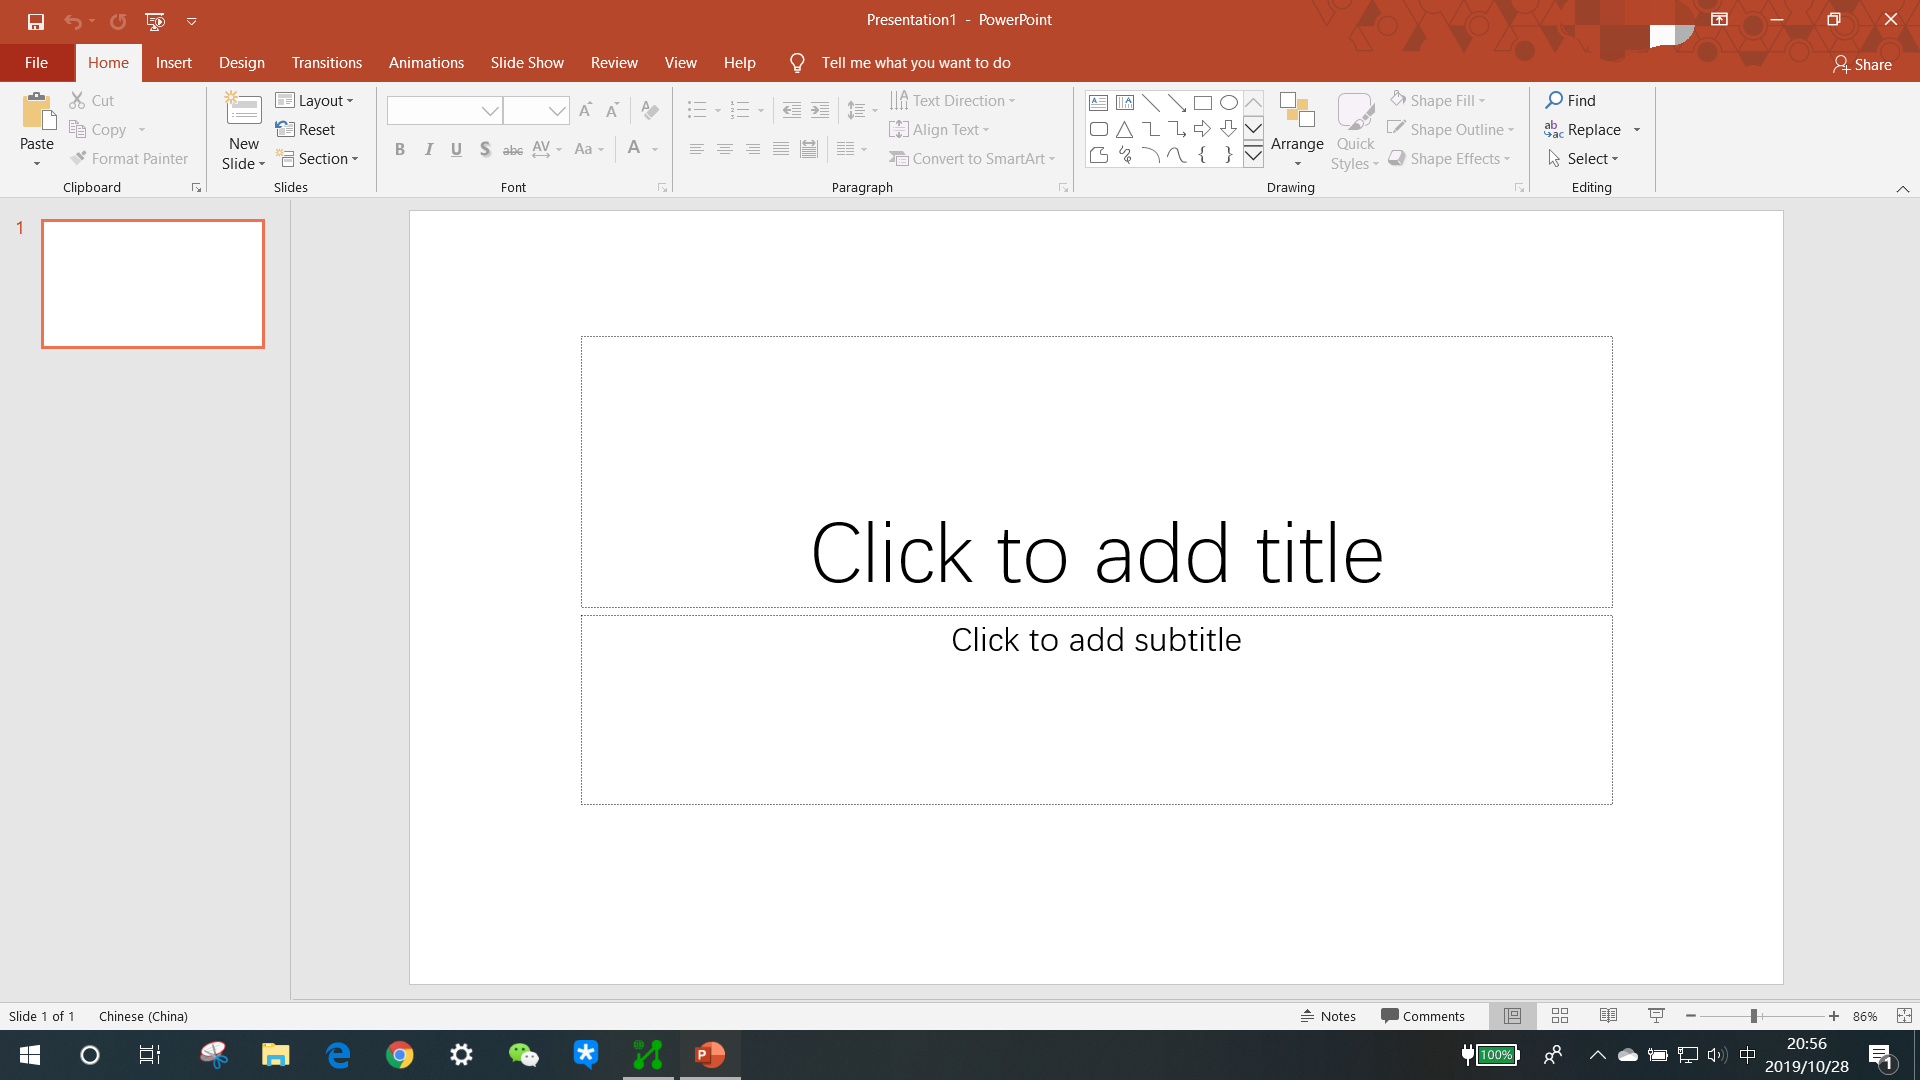Viewport: 1920px width, 1080px height.
Task: Click the Arrange icon
Action: (1297, 111)
